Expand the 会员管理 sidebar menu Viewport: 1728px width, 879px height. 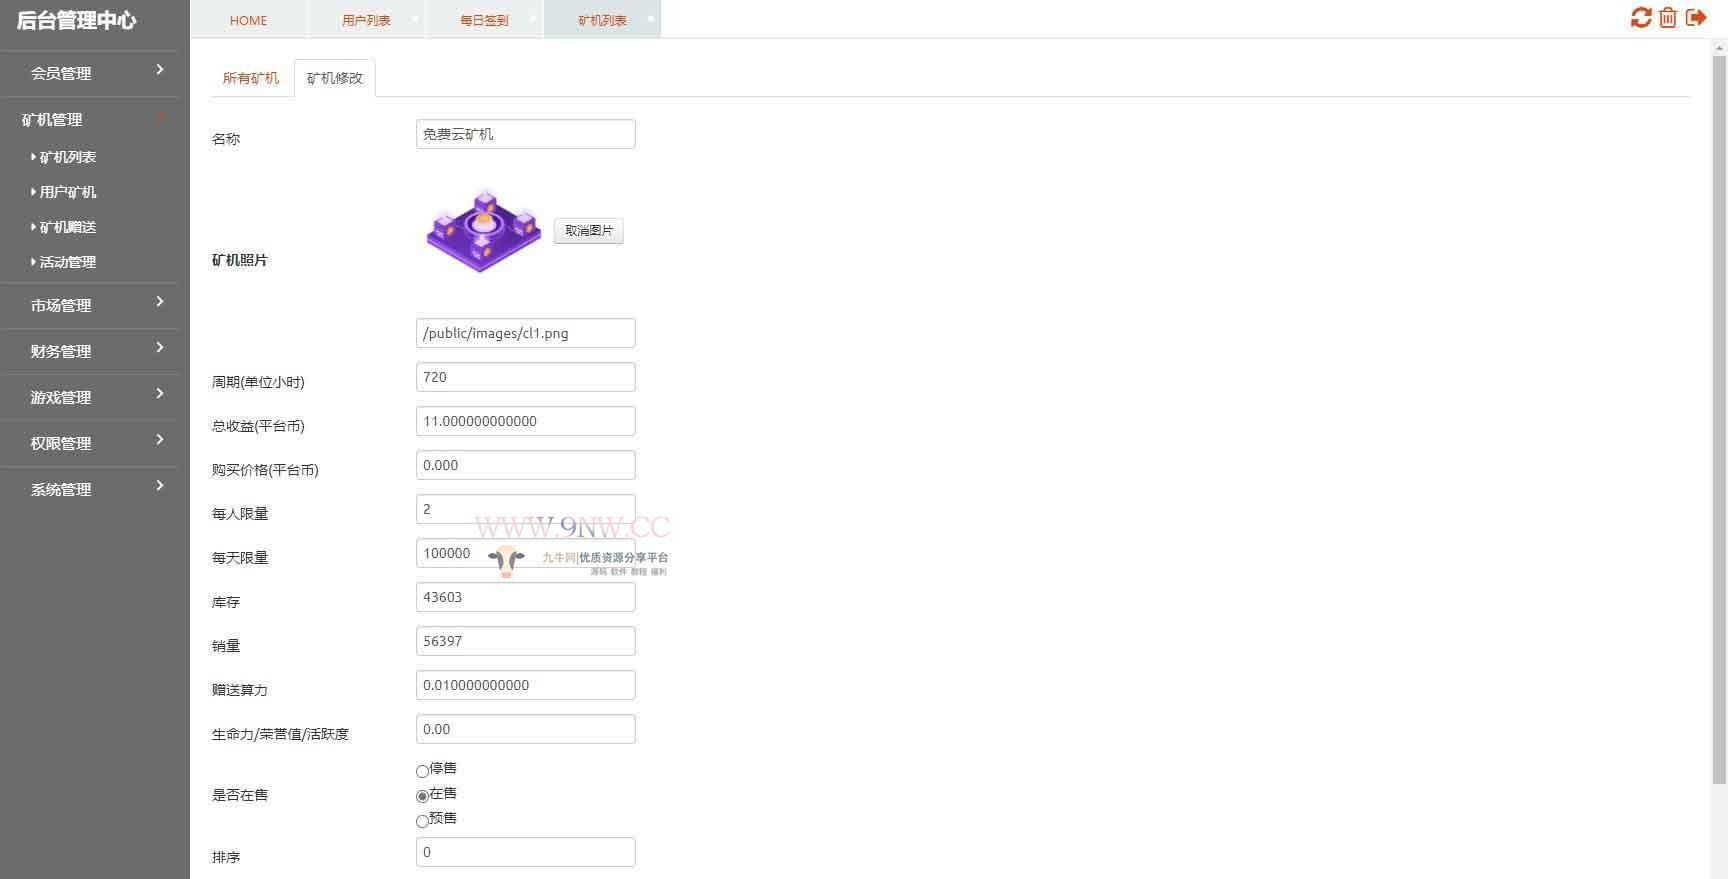[90, 73]
